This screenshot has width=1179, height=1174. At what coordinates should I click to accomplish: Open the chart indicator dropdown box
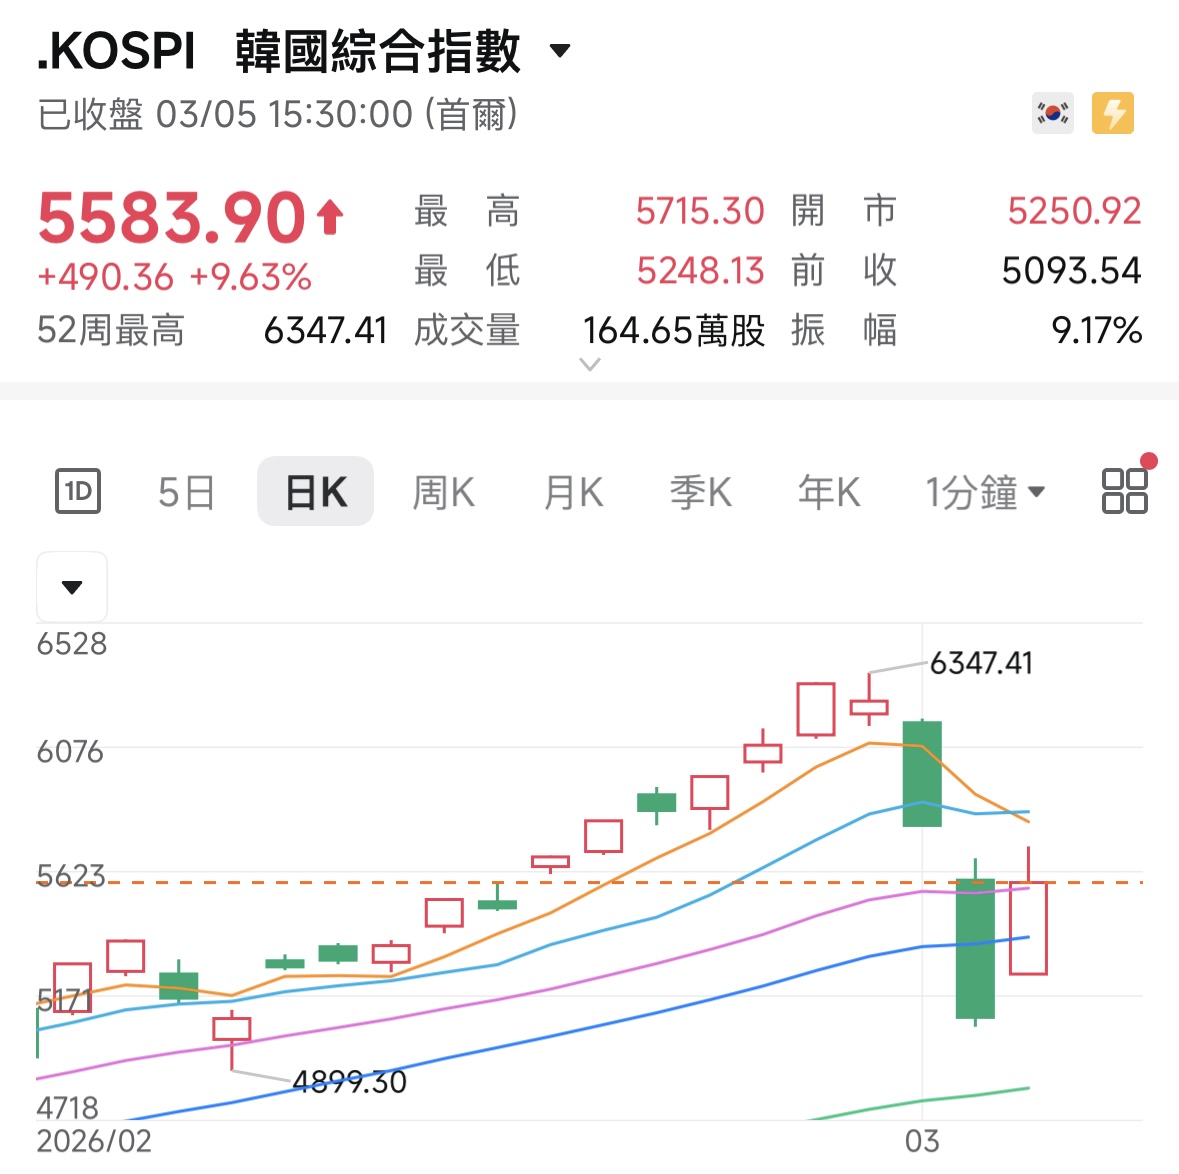72,587
